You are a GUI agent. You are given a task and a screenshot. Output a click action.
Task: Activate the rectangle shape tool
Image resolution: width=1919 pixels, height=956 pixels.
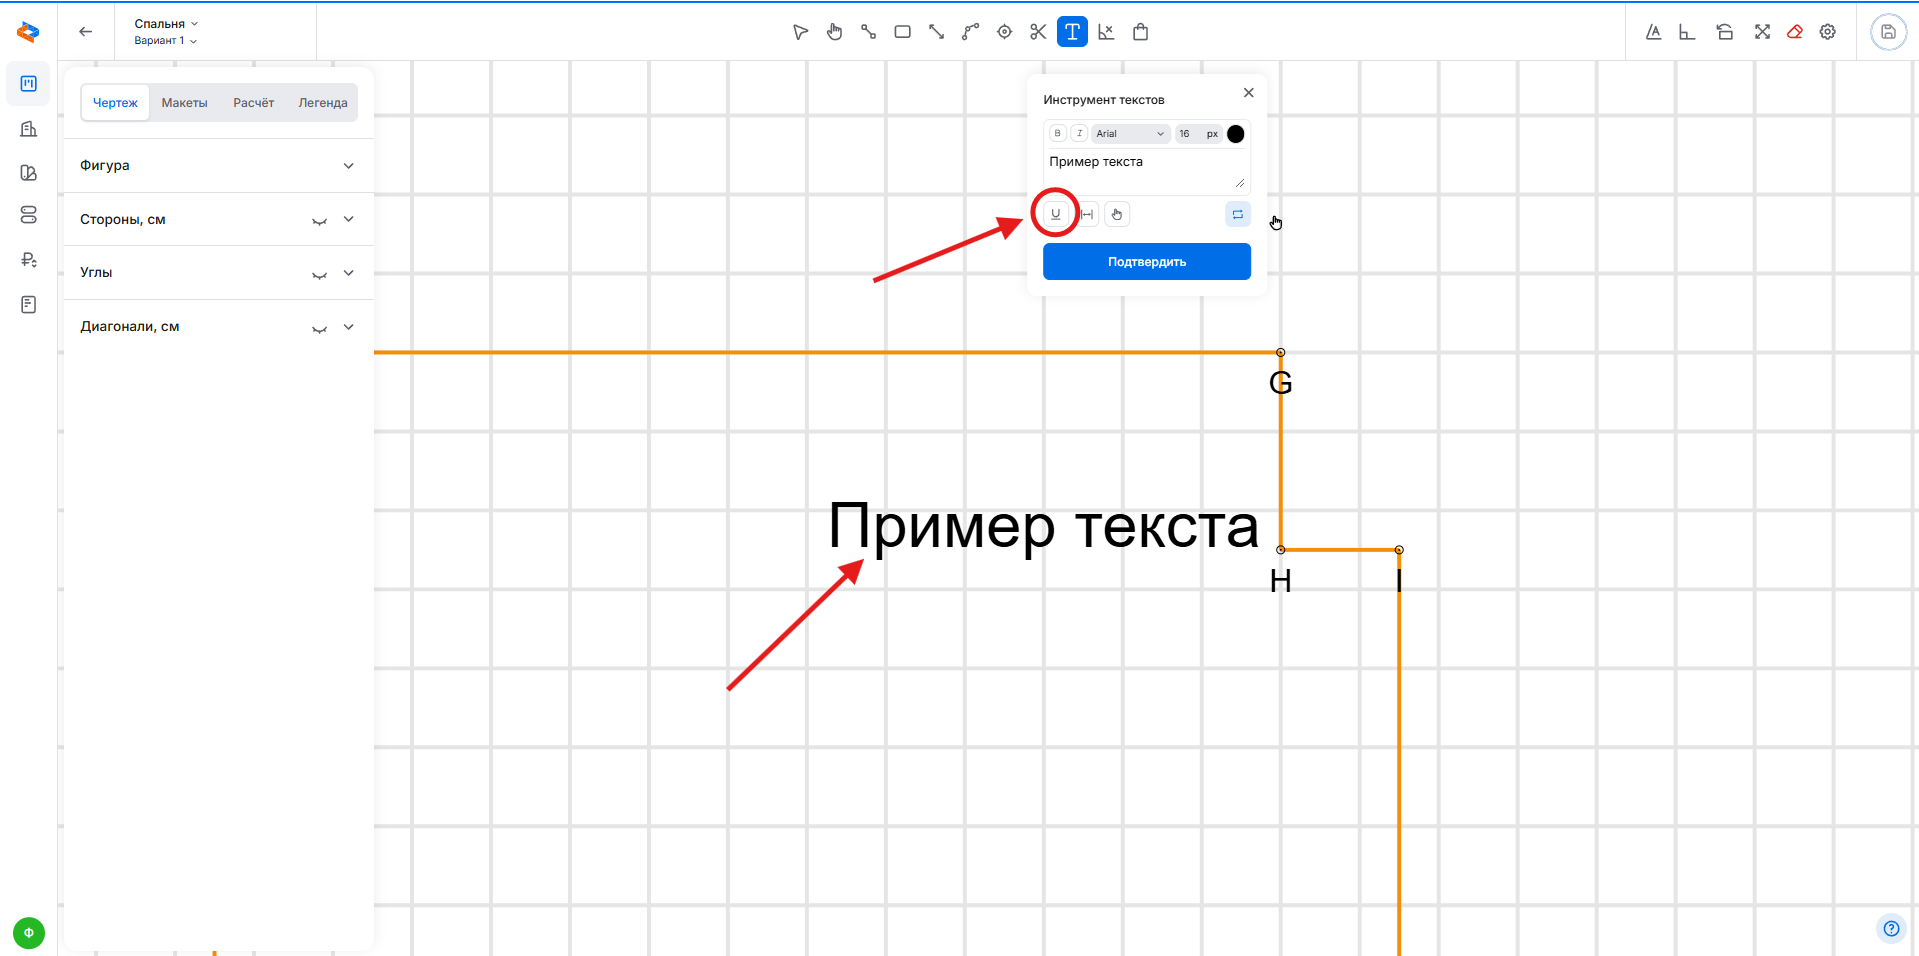point(902,32)
